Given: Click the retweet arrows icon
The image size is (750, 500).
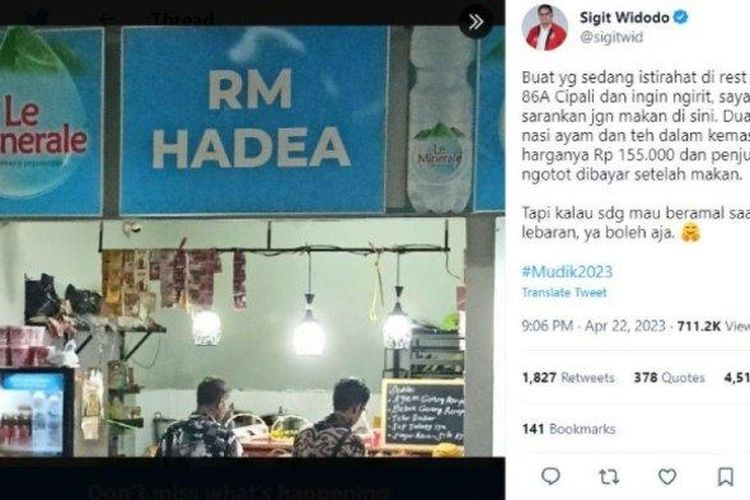Looking at the screenshot, I should point(609,477).
